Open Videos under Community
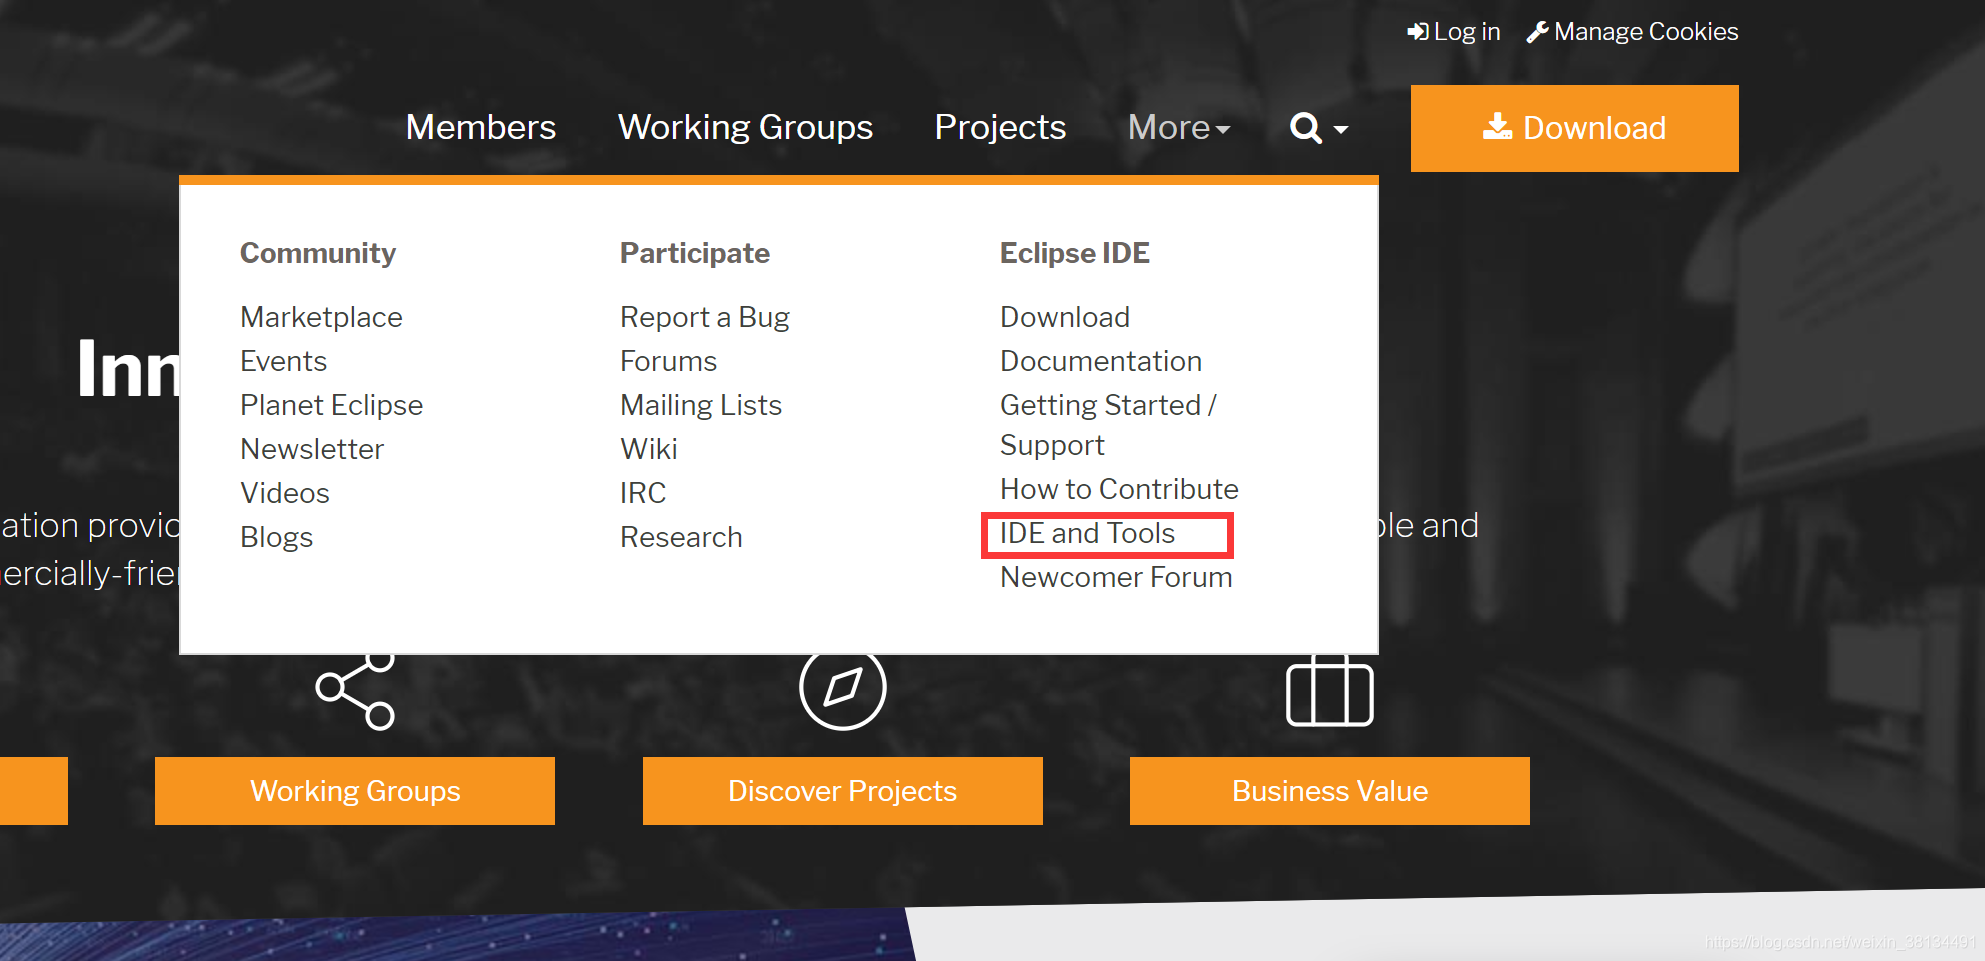The width and height of the screenshot is (1985, 961). 284,493
